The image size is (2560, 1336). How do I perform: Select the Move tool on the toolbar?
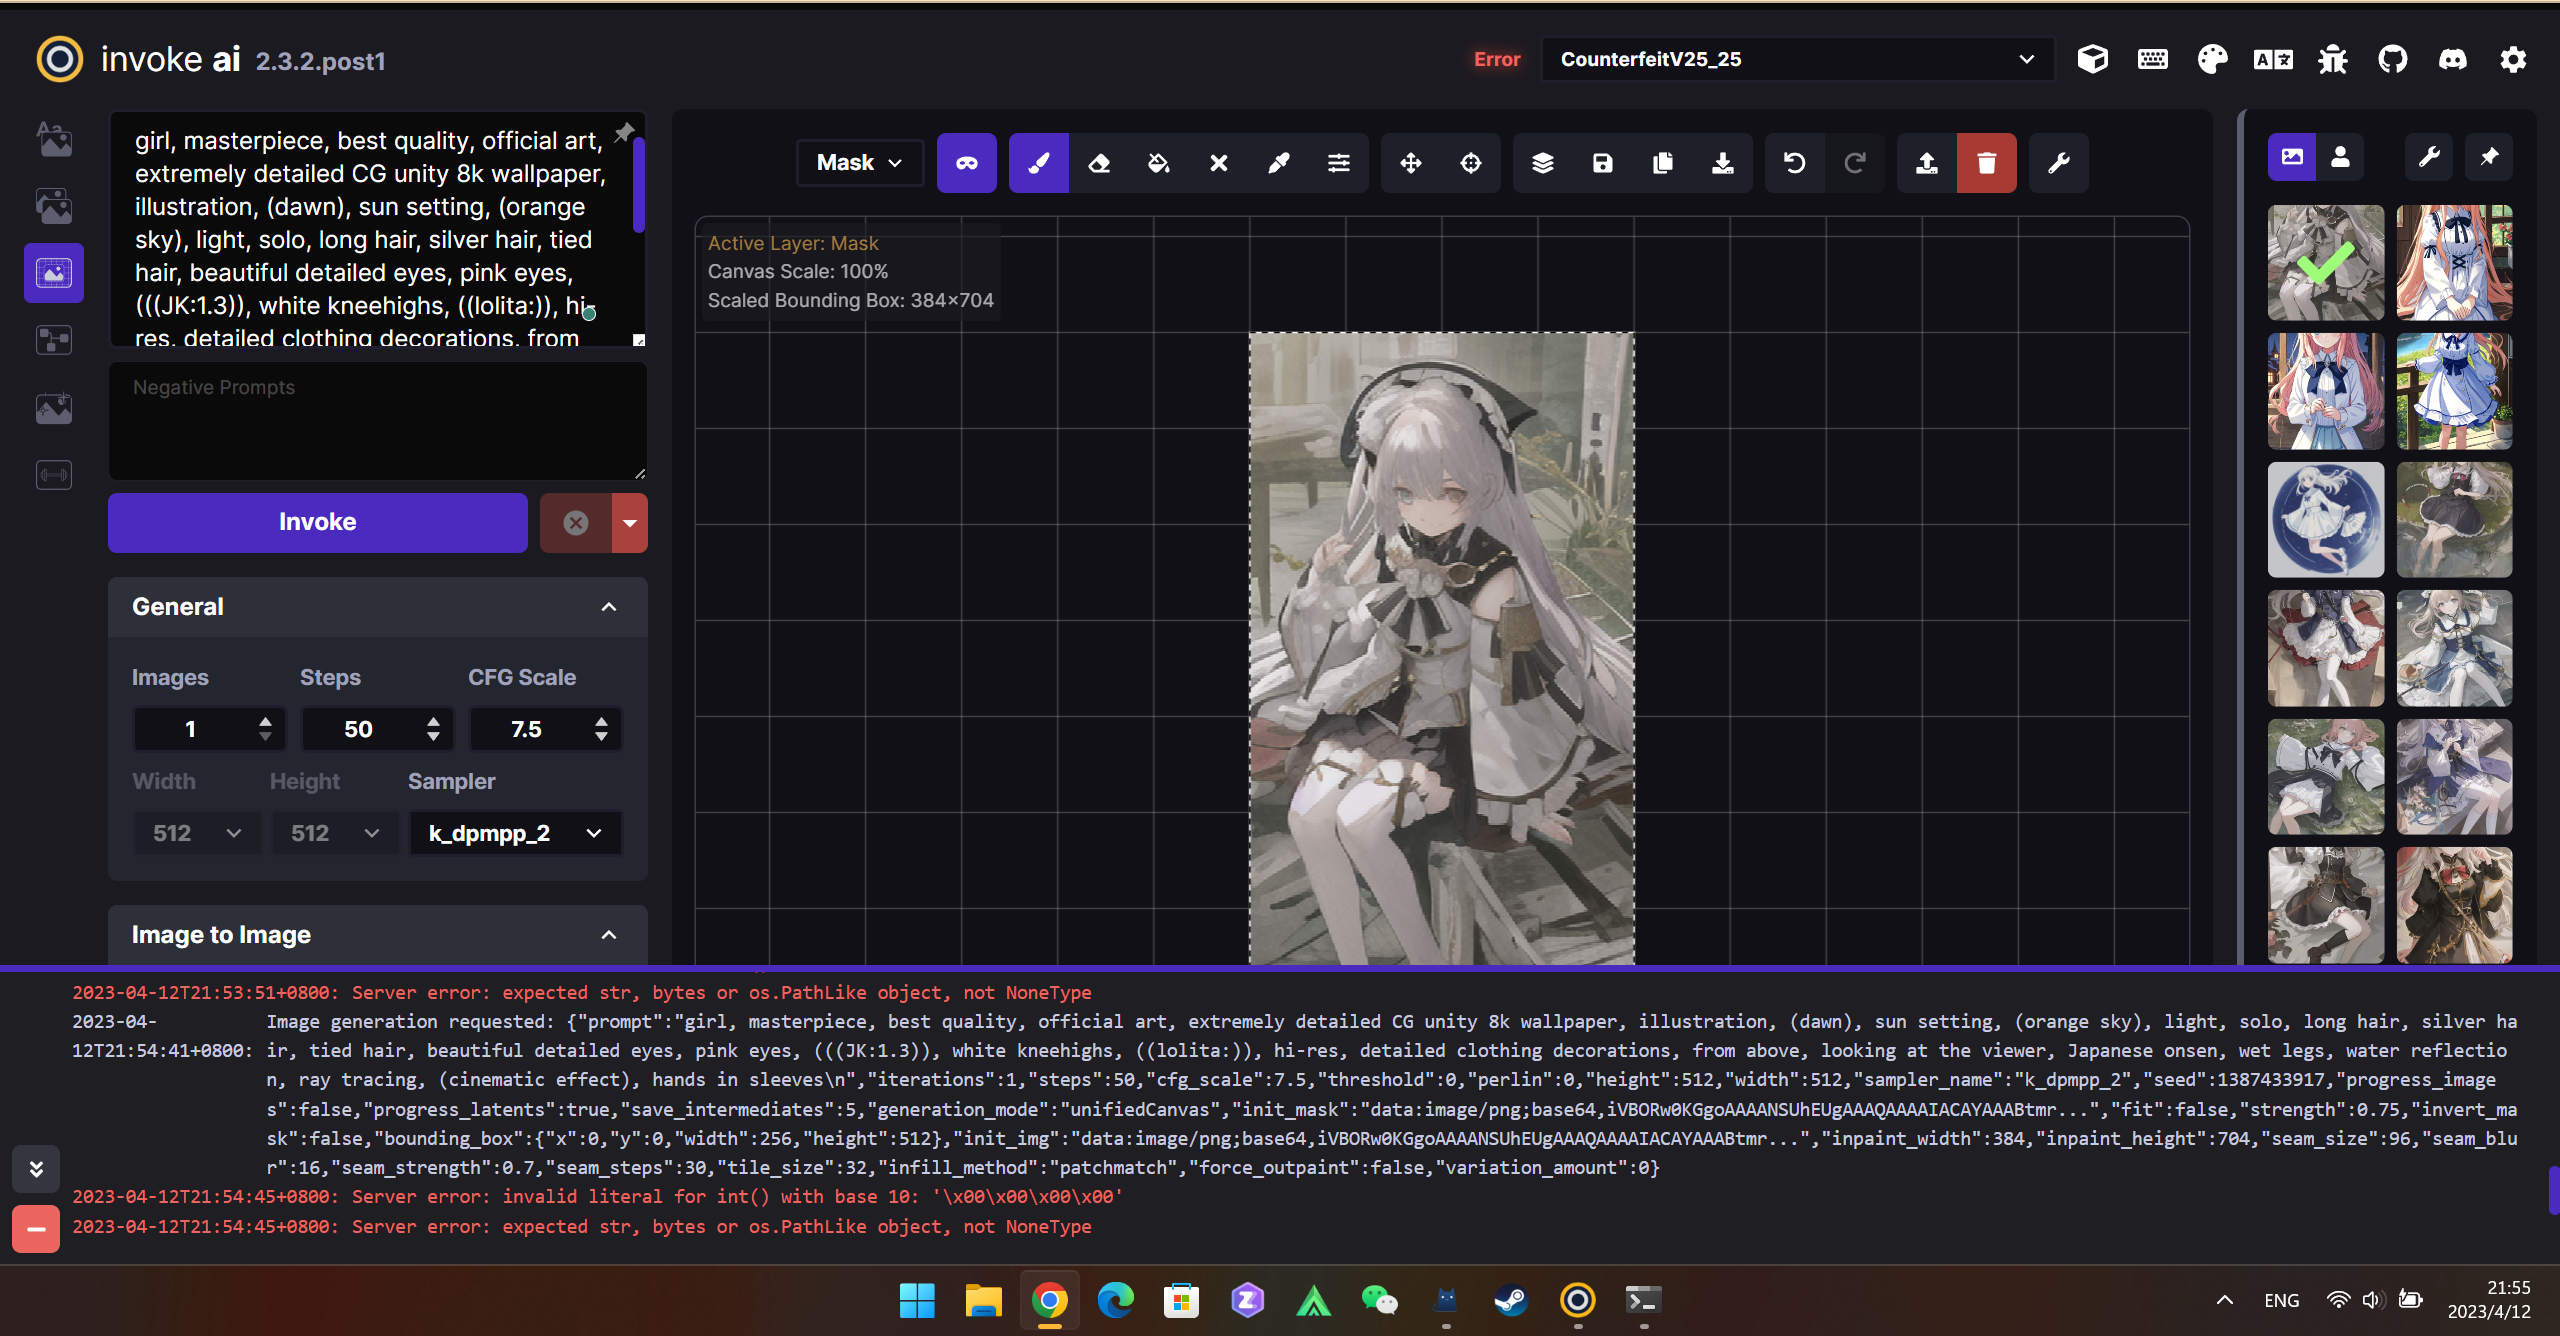(x=1410, y=162)
